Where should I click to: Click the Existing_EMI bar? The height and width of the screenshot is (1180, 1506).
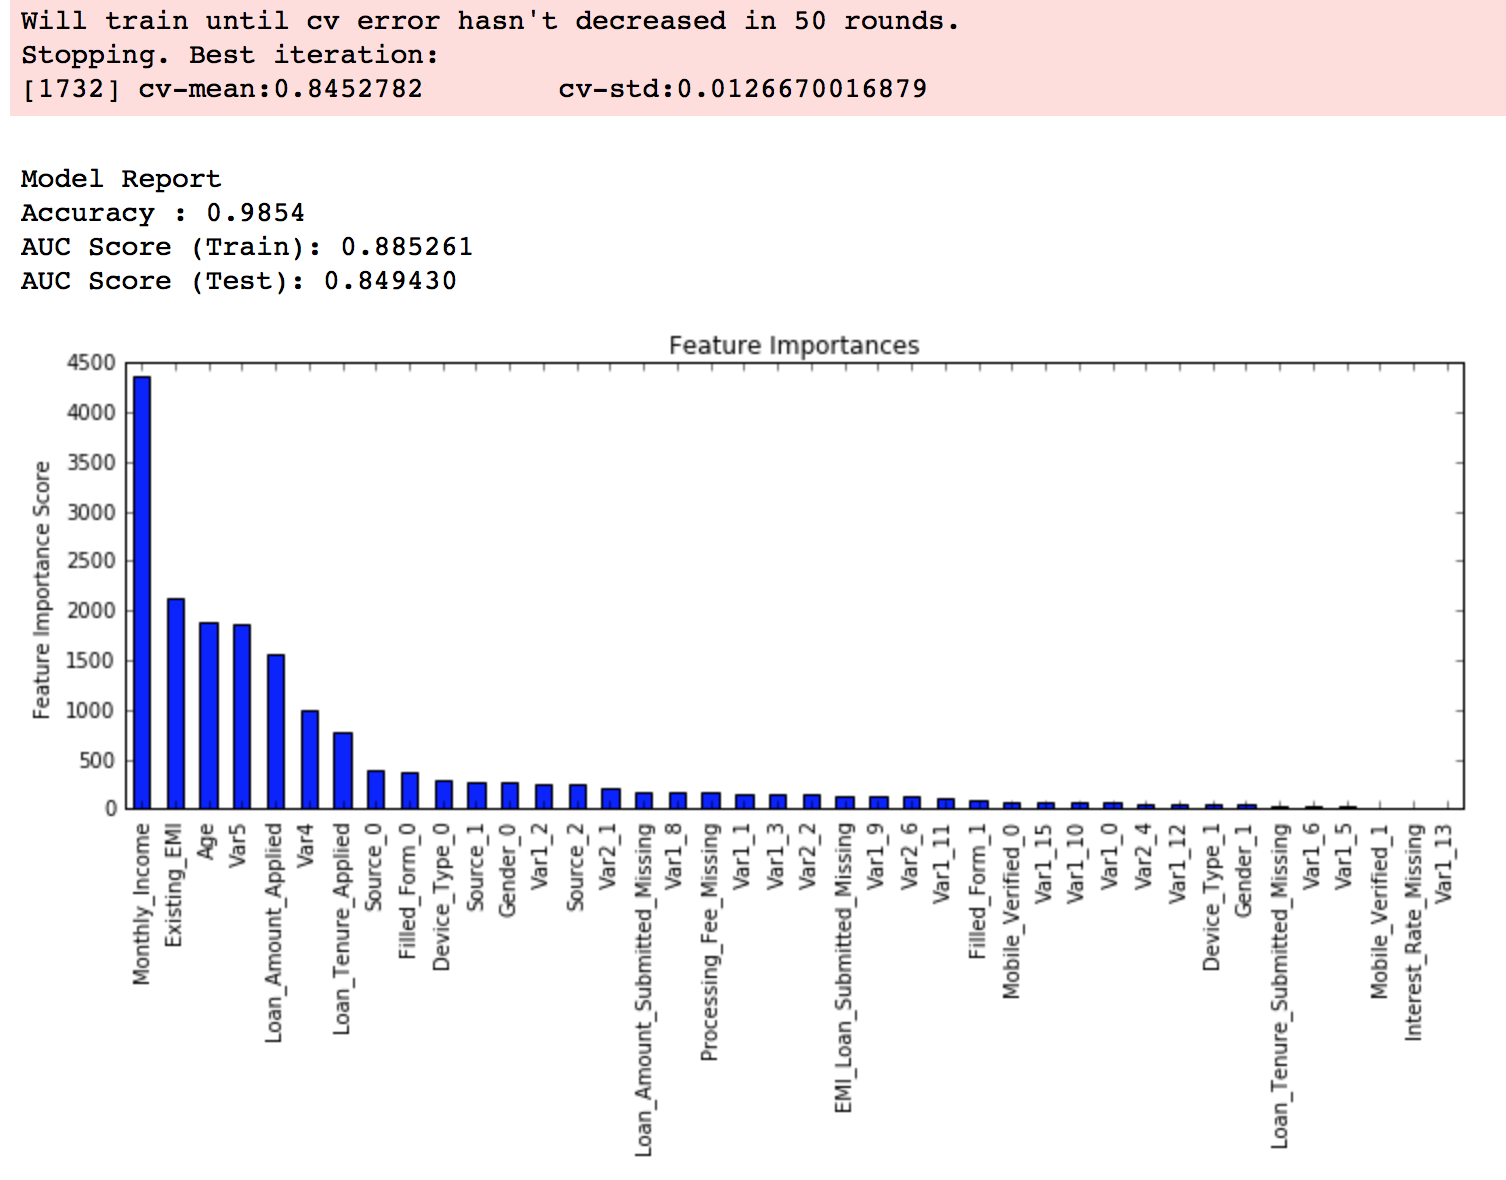(x=175, y=703)
